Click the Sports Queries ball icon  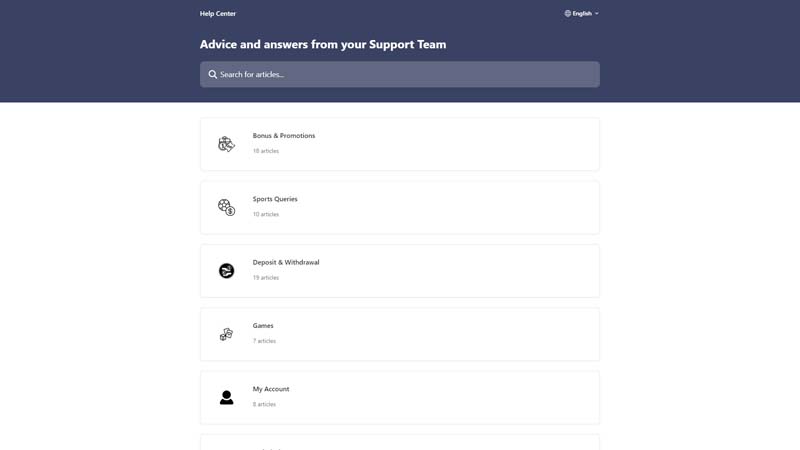coord(226,207)
